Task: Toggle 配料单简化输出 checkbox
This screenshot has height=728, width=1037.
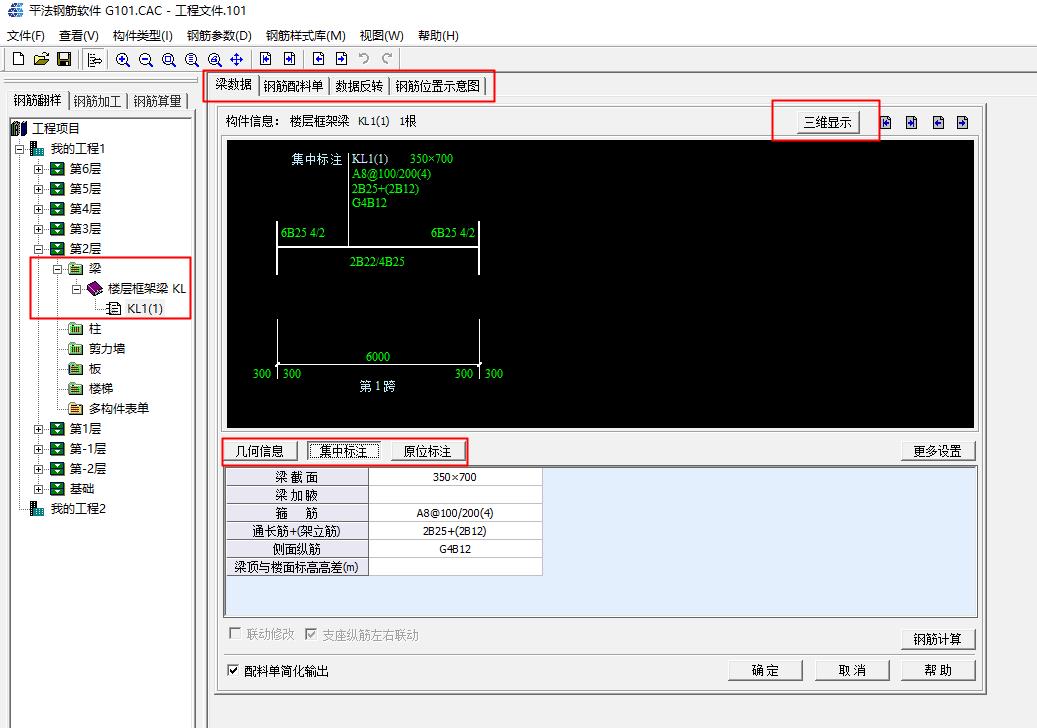Action: 233,670
